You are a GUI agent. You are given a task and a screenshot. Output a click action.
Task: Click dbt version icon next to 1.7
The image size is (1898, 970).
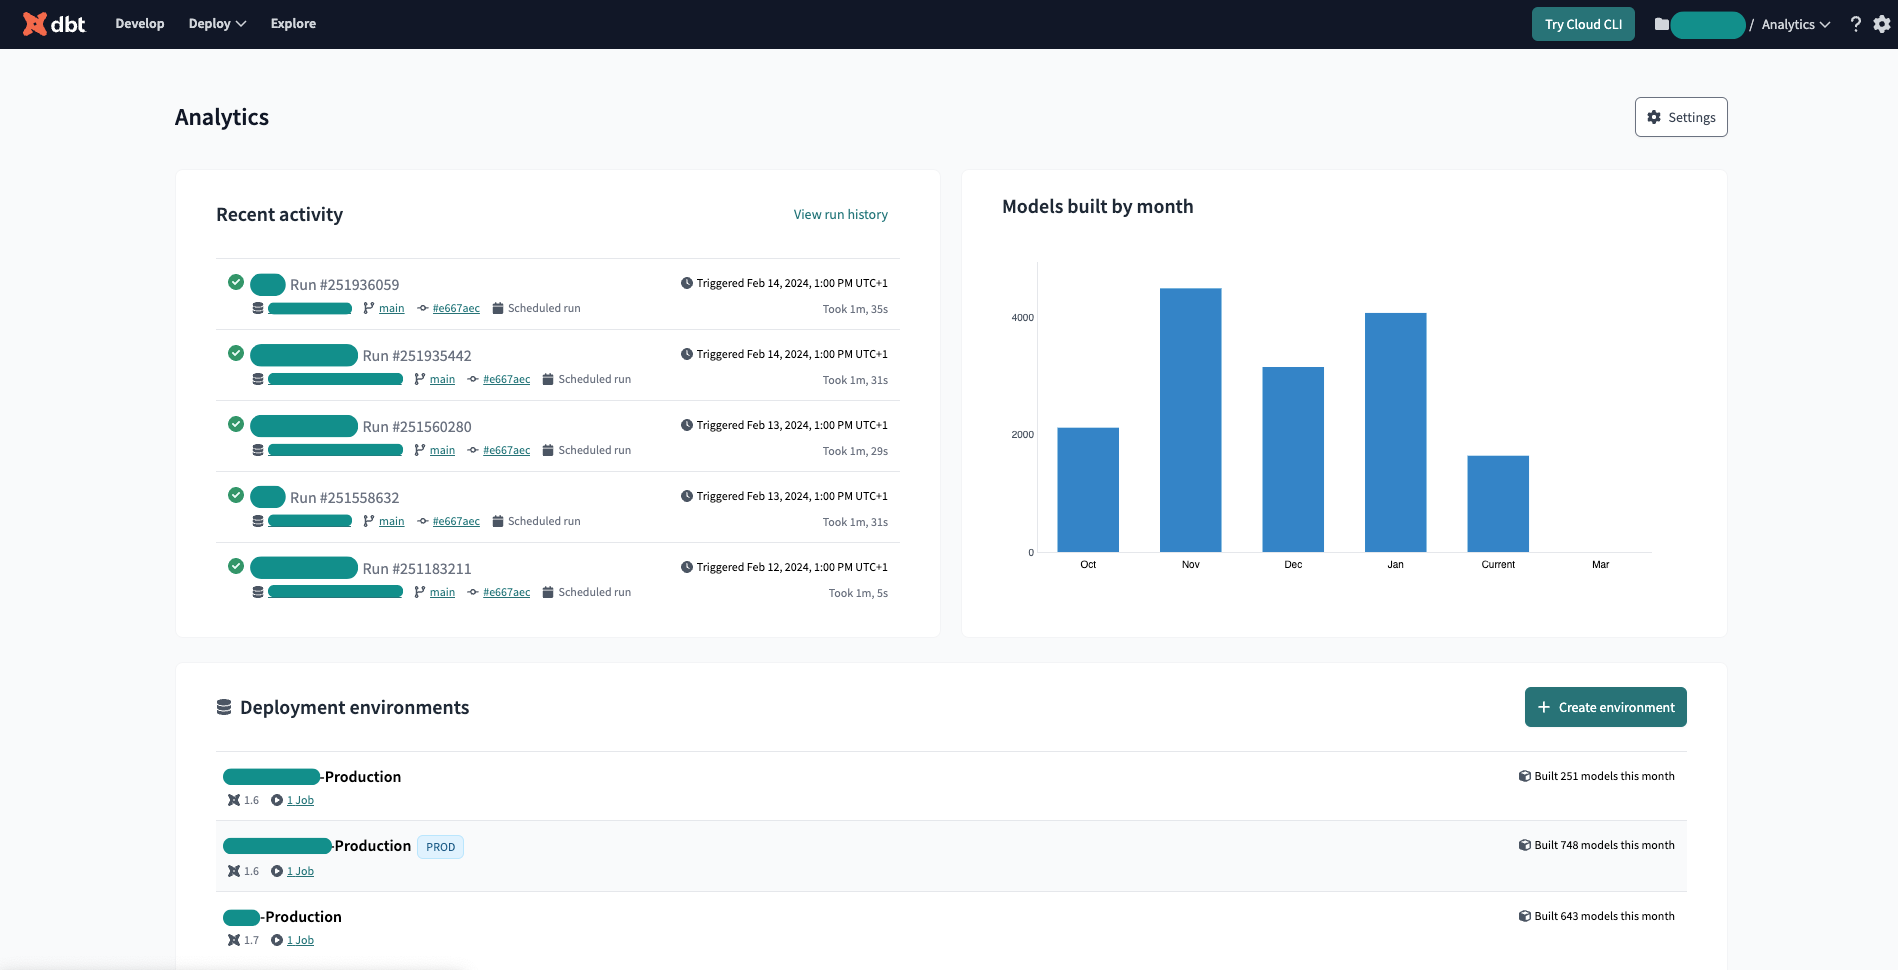(x=234, y=940)
